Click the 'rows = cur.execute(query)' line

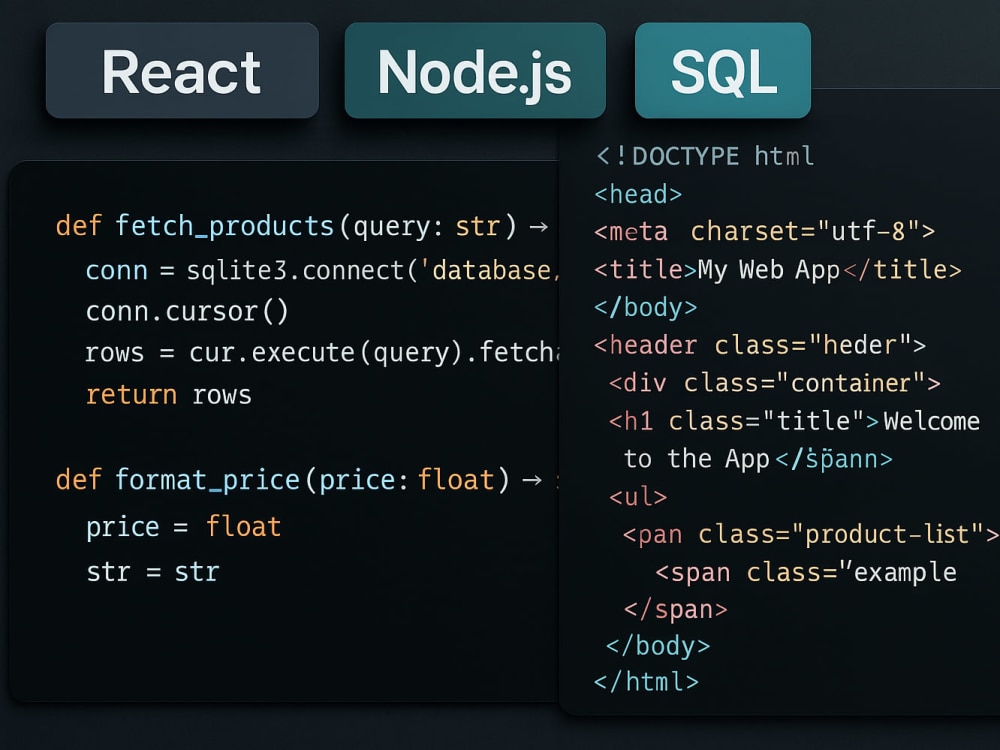tap(322, 353)
